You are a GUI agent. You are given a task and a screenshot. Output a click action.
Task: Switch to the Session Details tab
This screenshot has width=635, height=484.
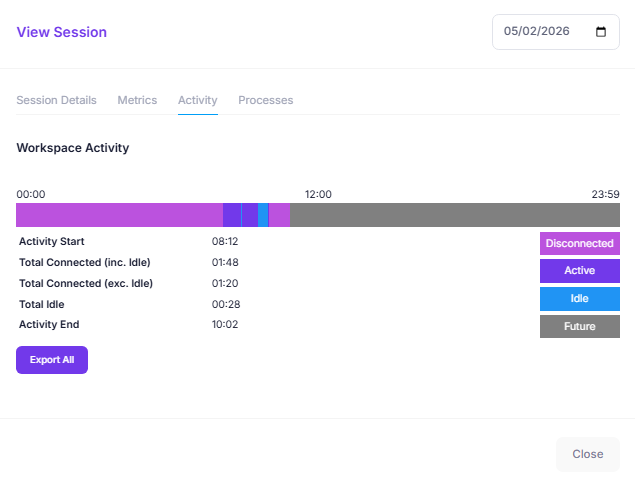click(x=57, y=100)
